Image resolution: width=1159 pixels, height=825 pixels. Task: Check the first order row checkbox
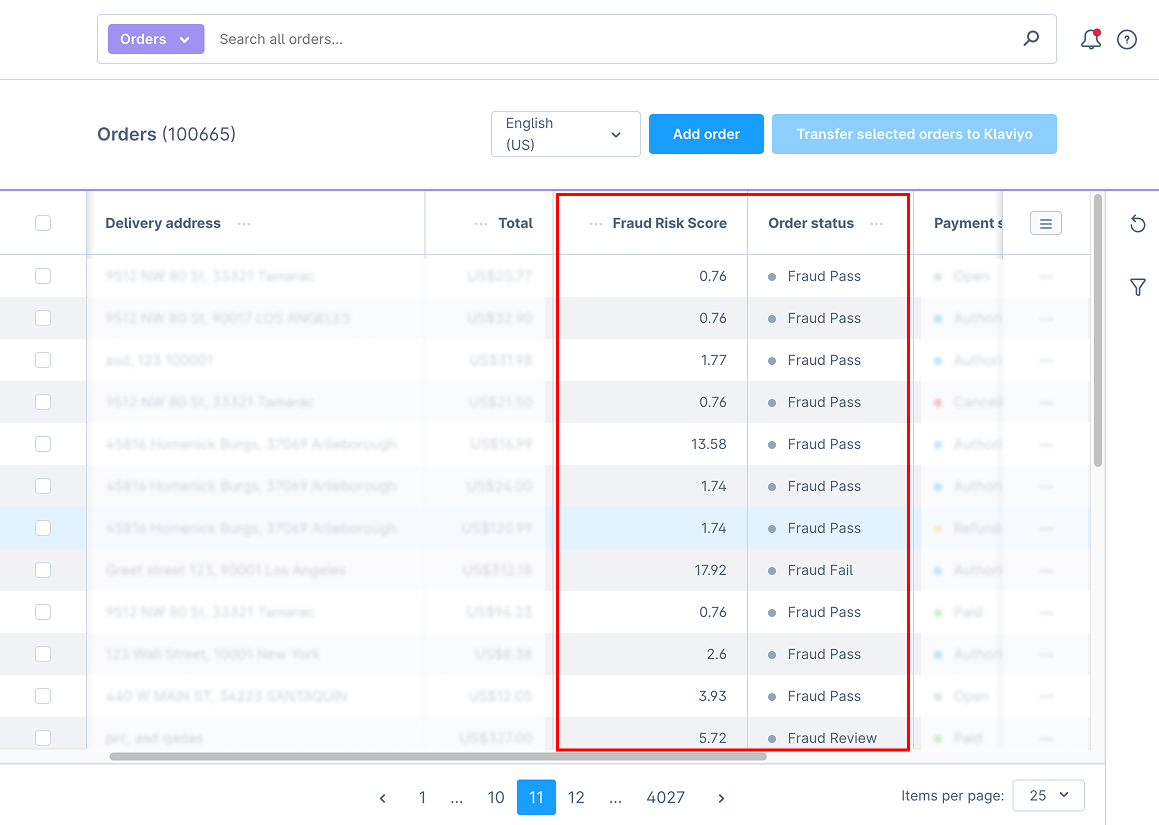43,276
